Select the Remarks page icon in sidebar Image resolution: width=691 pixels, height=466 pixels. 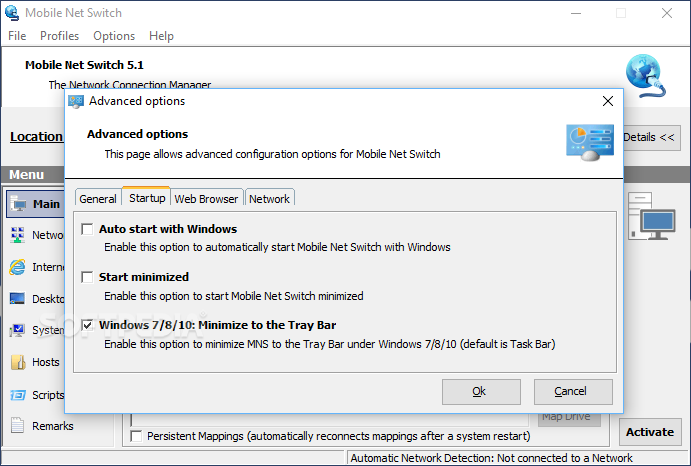point(17,425)
